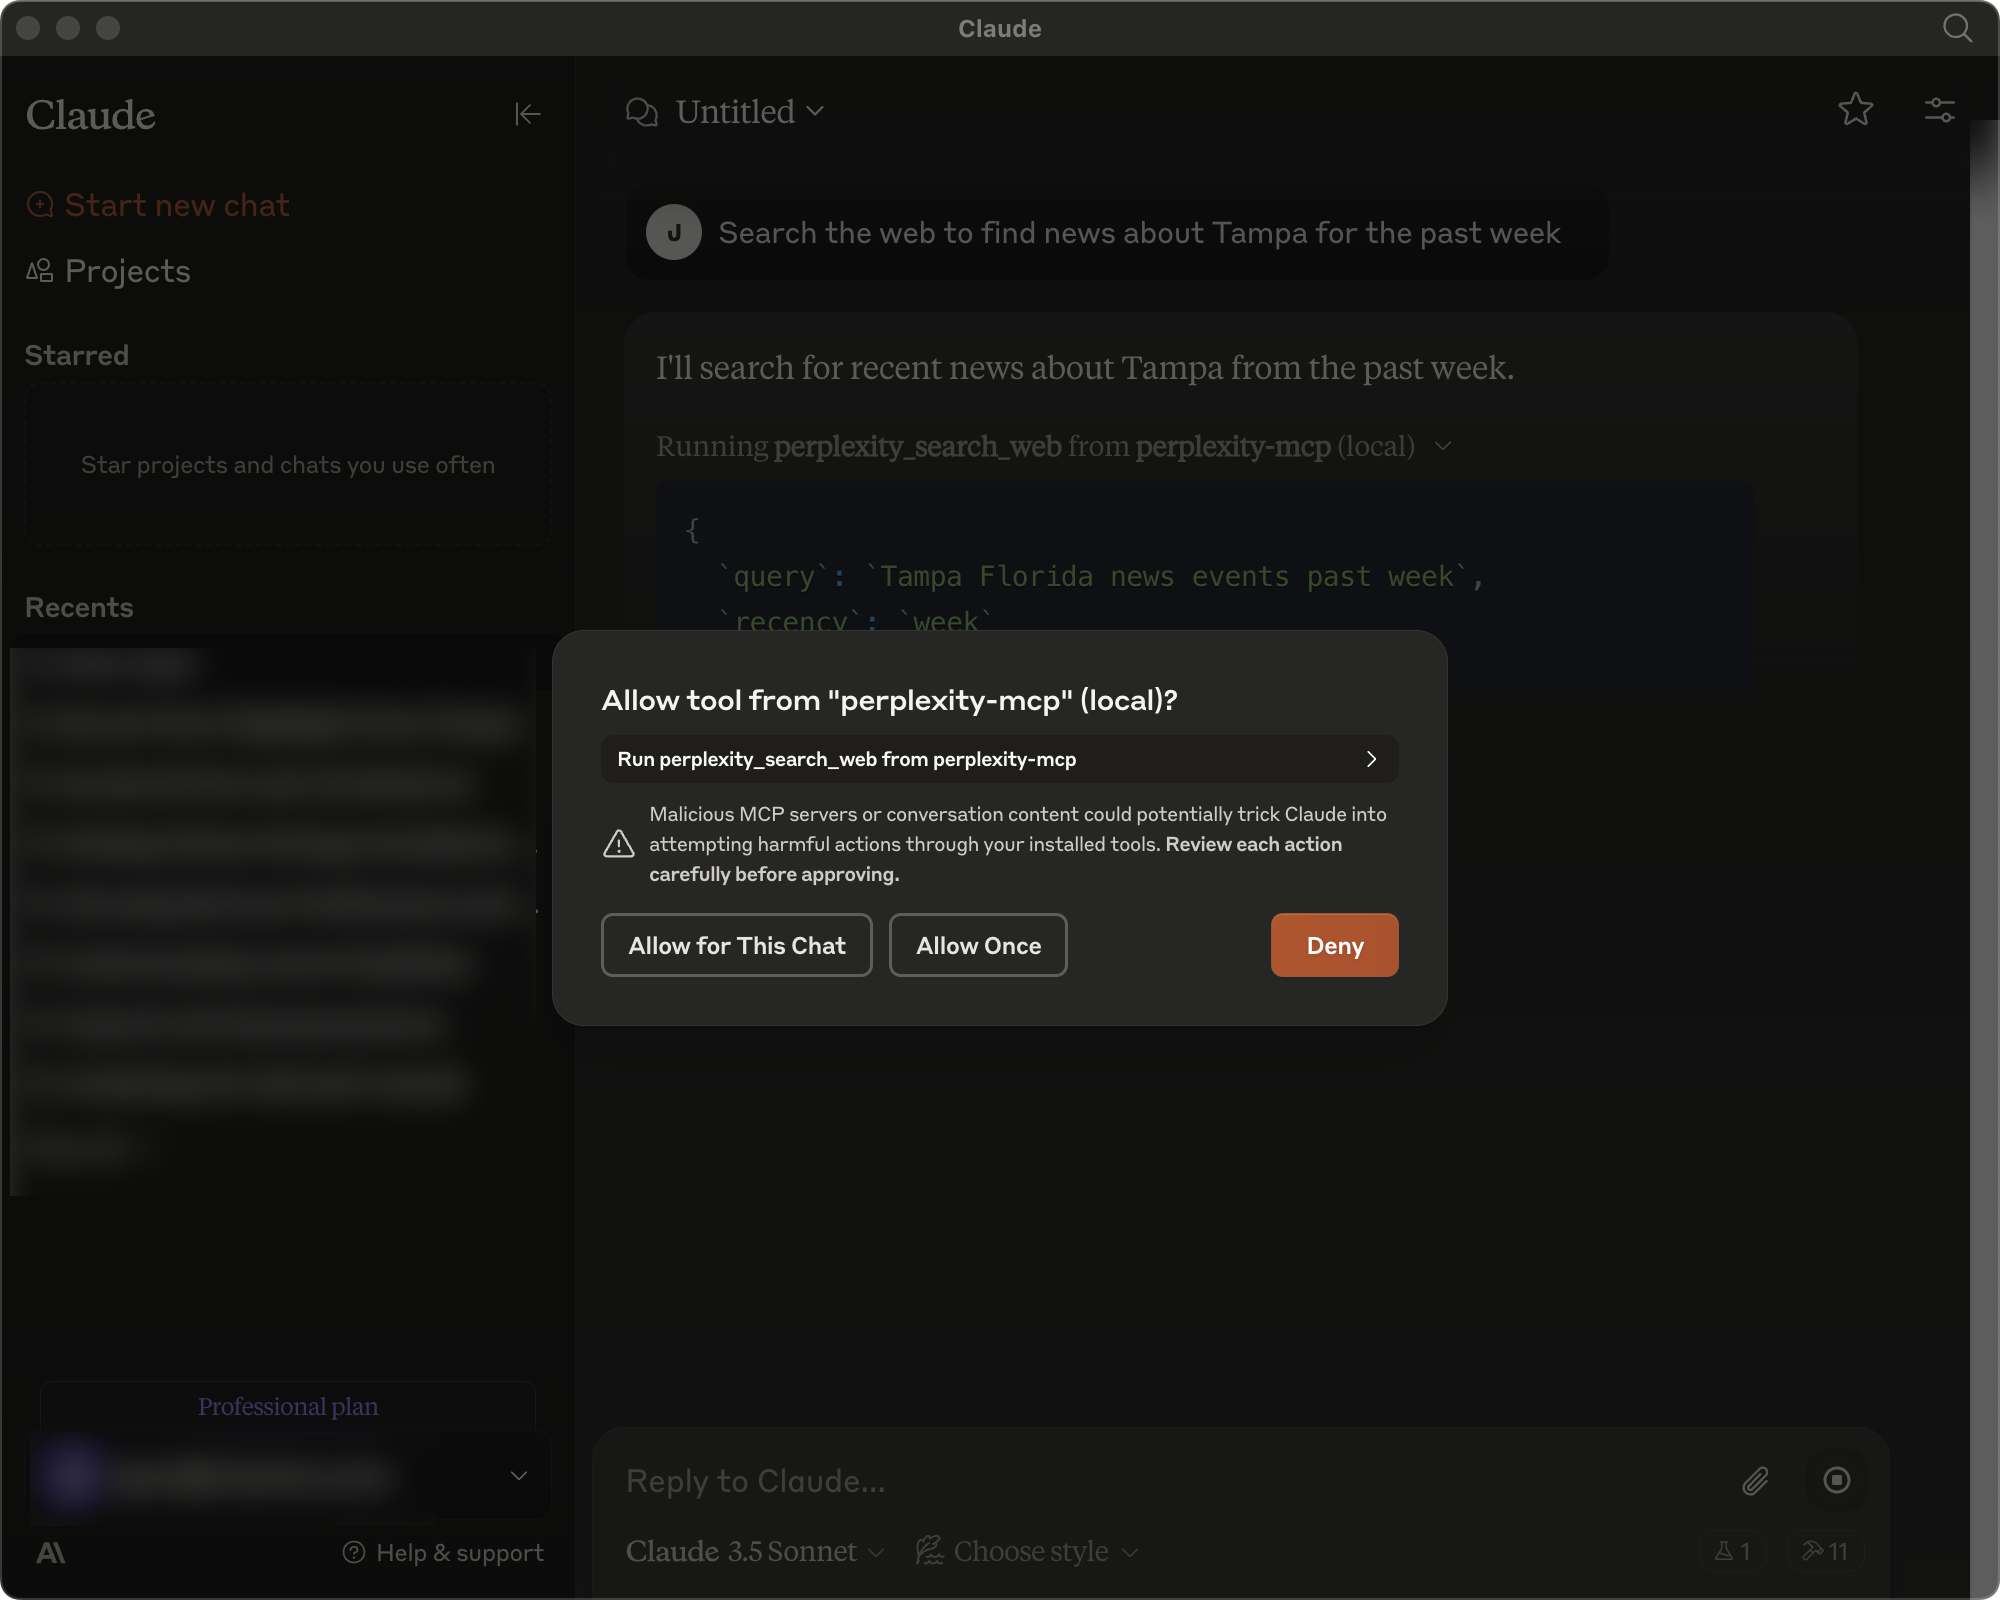
Task: Click the chat bubbles icon beside Untitled
Action: click(x=642, y=112)
